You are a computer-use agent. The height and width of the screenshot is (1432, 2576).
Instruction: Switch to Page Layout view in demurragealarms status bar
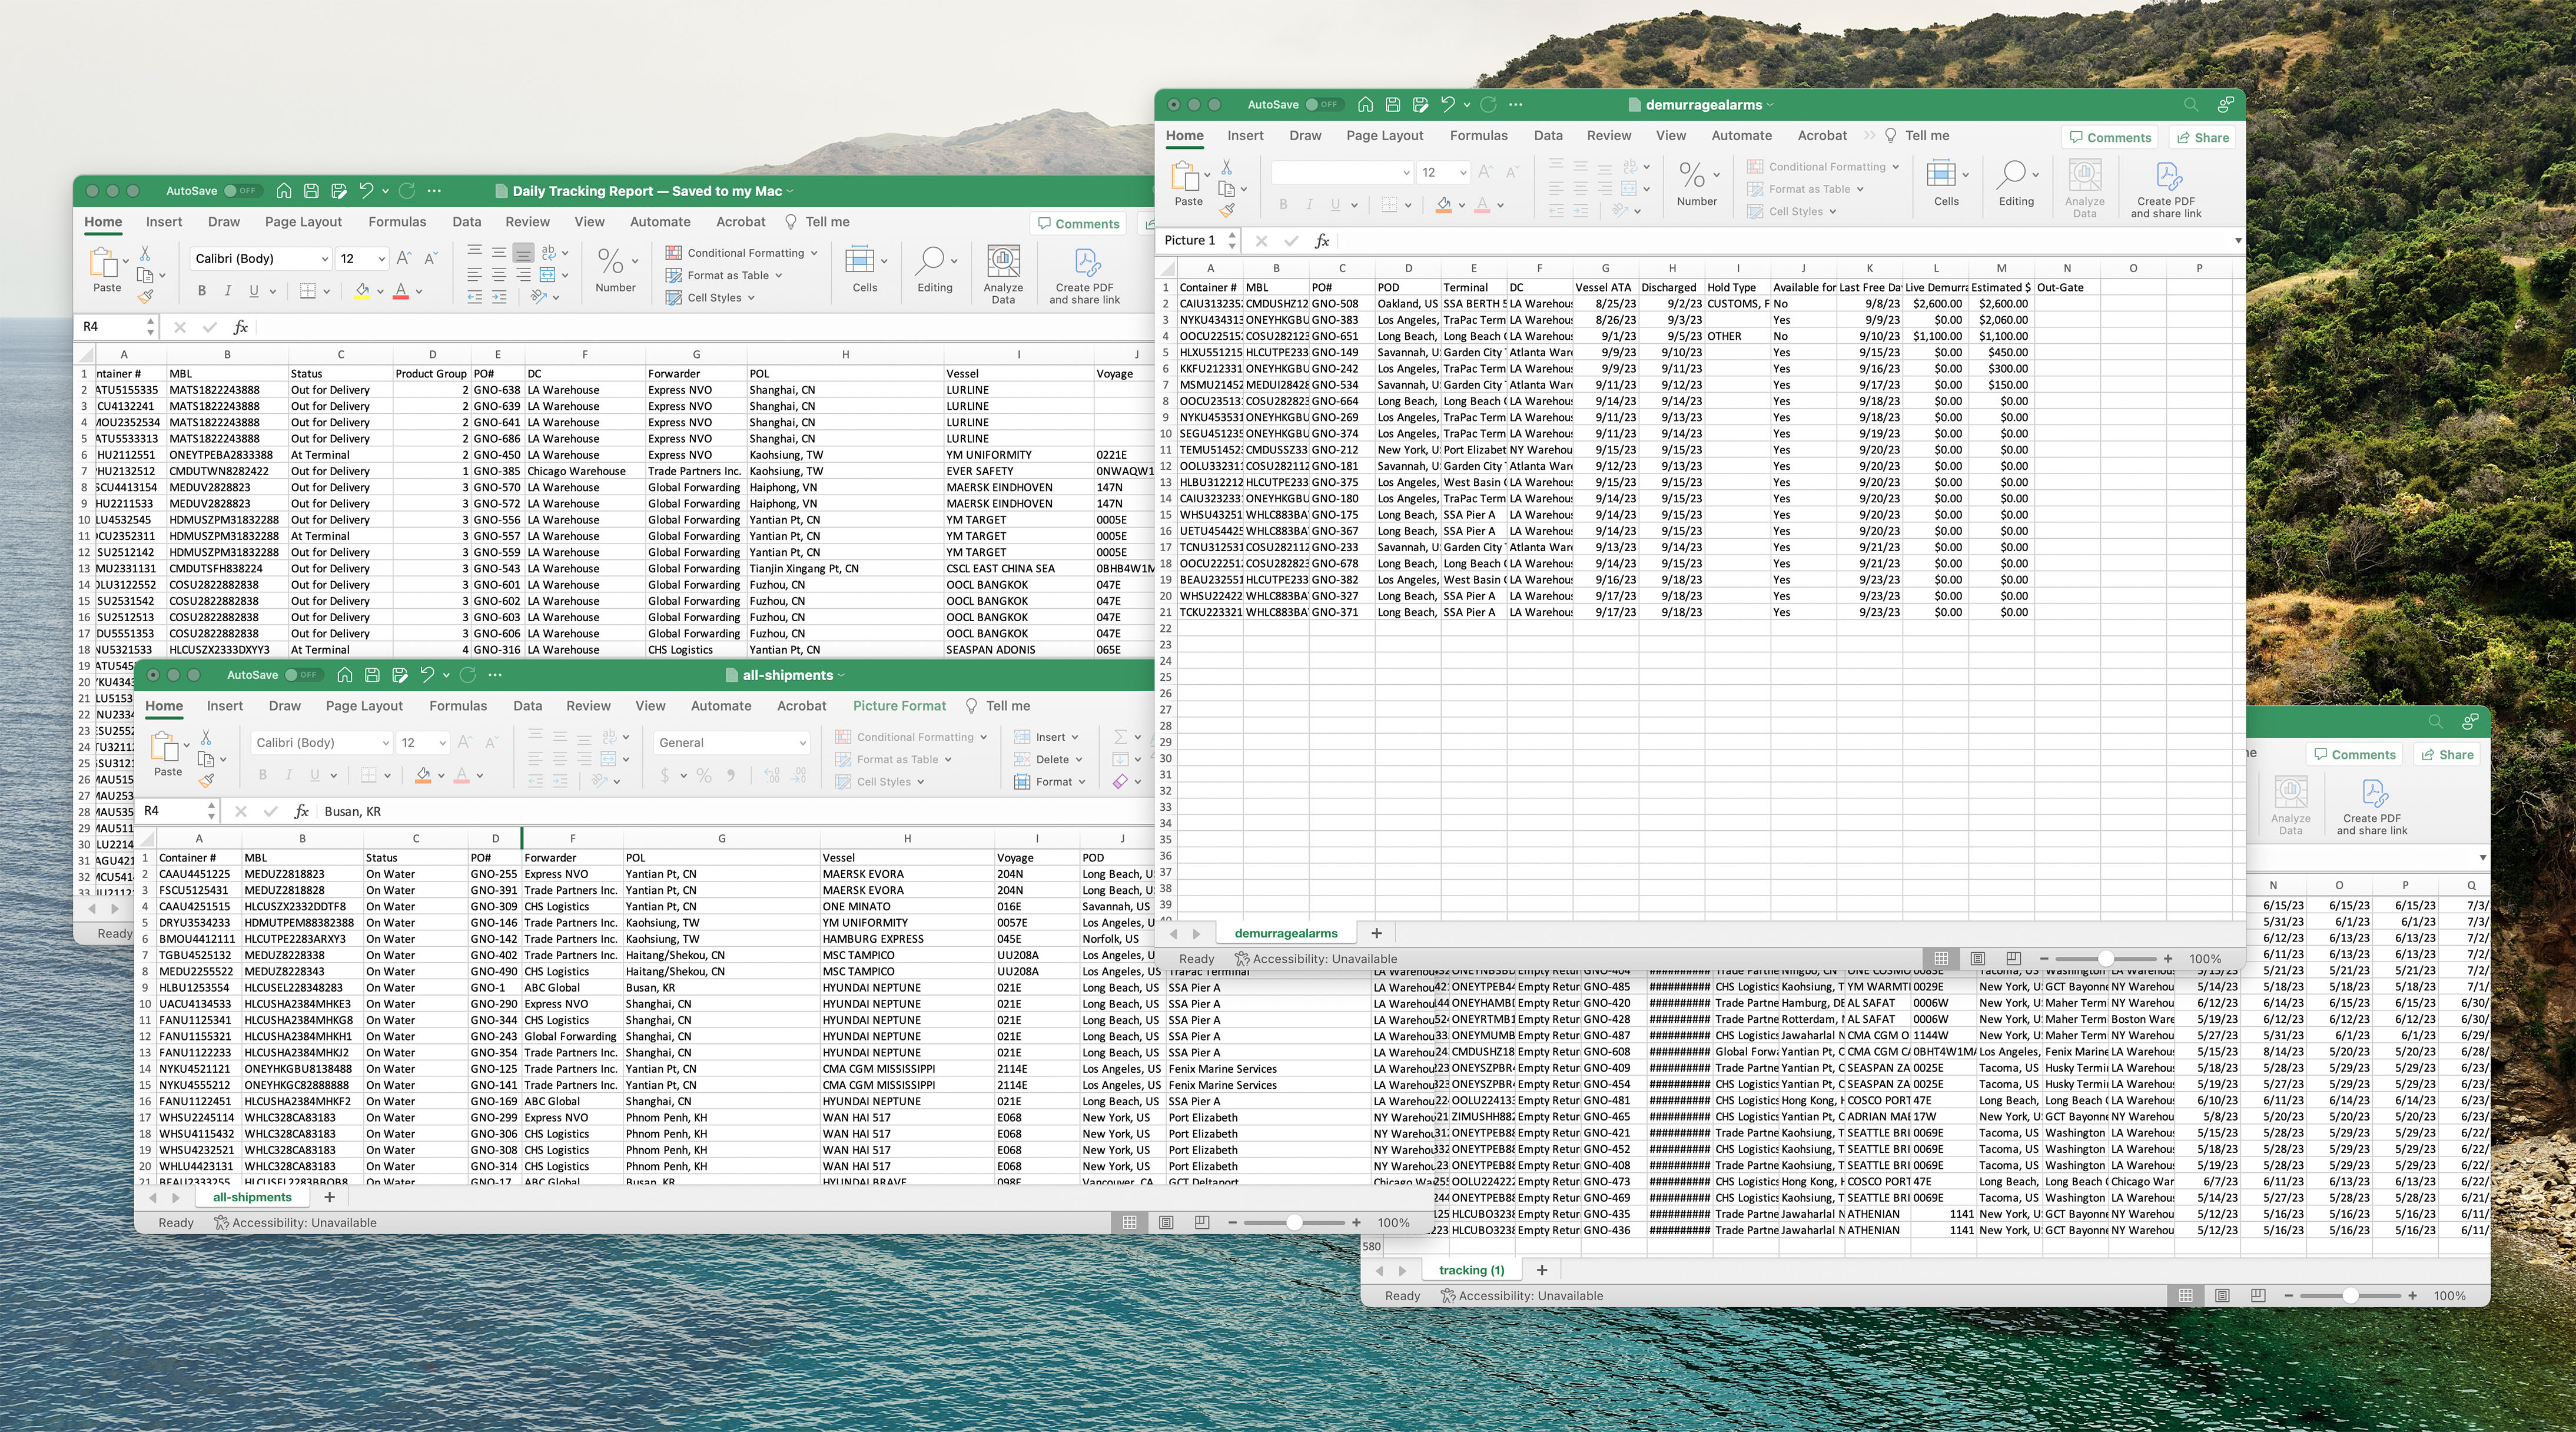click(x=1977, y=958)
